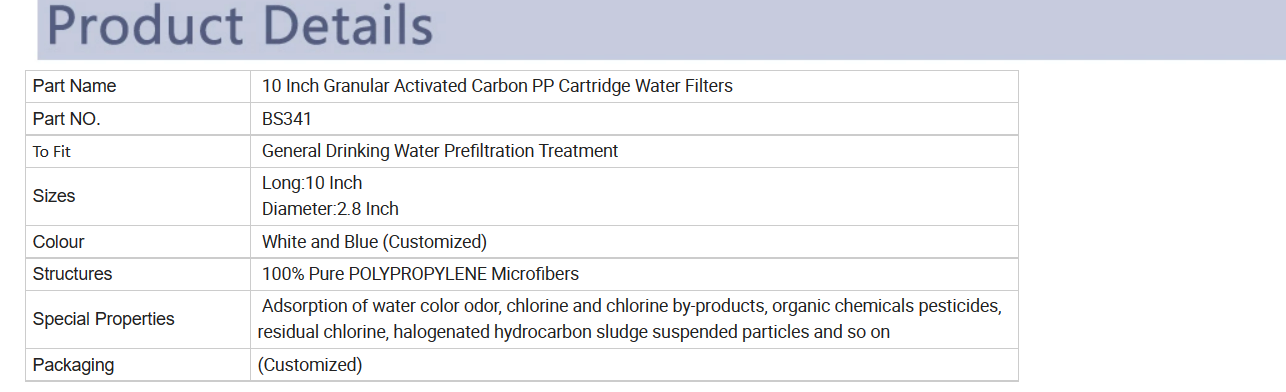Screen dimensions: 1286x392
Task: Click the BS341 part number value
Action: 287,119
